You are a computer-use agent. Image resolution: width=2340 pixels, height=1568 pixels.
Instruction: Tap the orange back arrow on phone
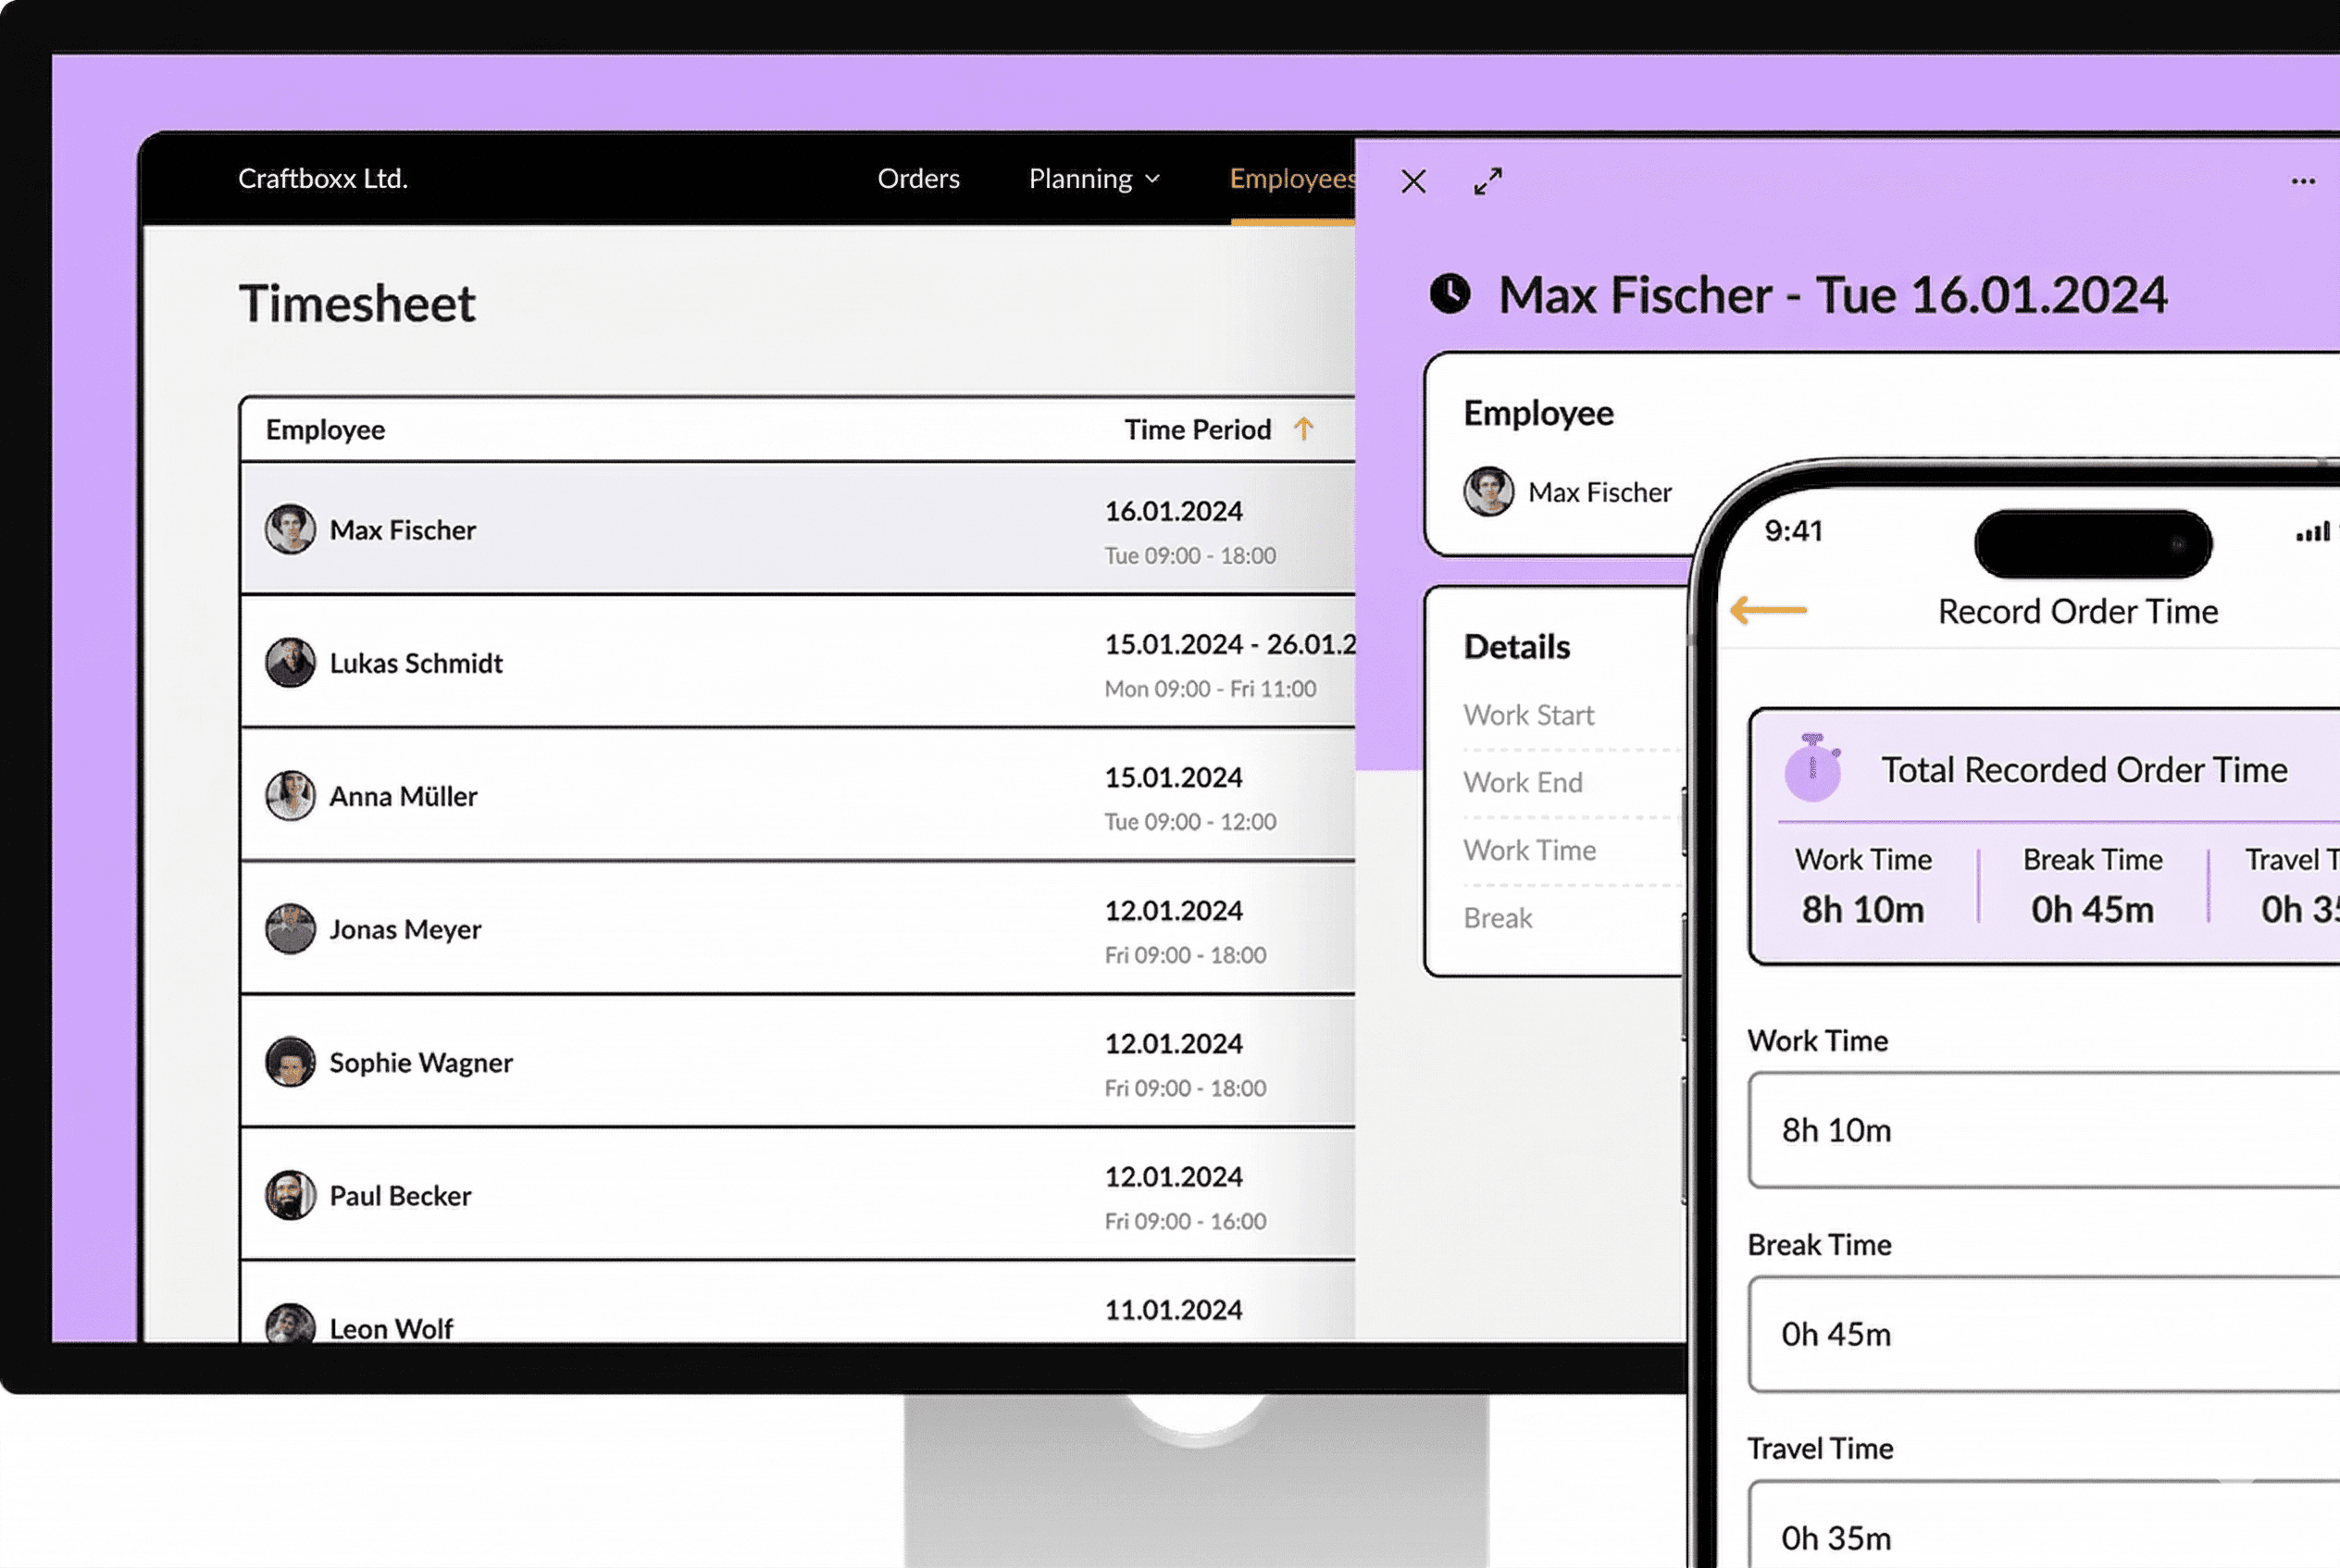(1768, 610)
